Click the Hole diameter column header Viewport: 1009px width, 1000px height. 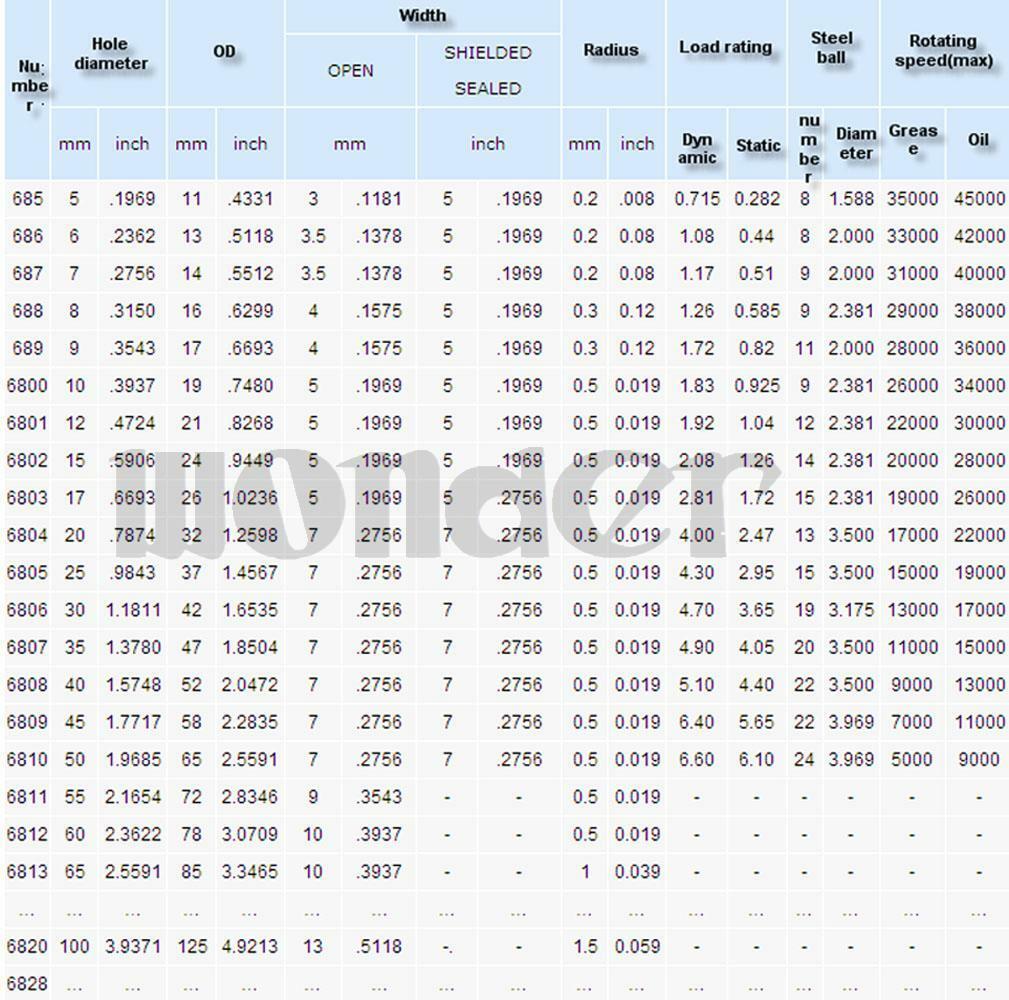109,53
